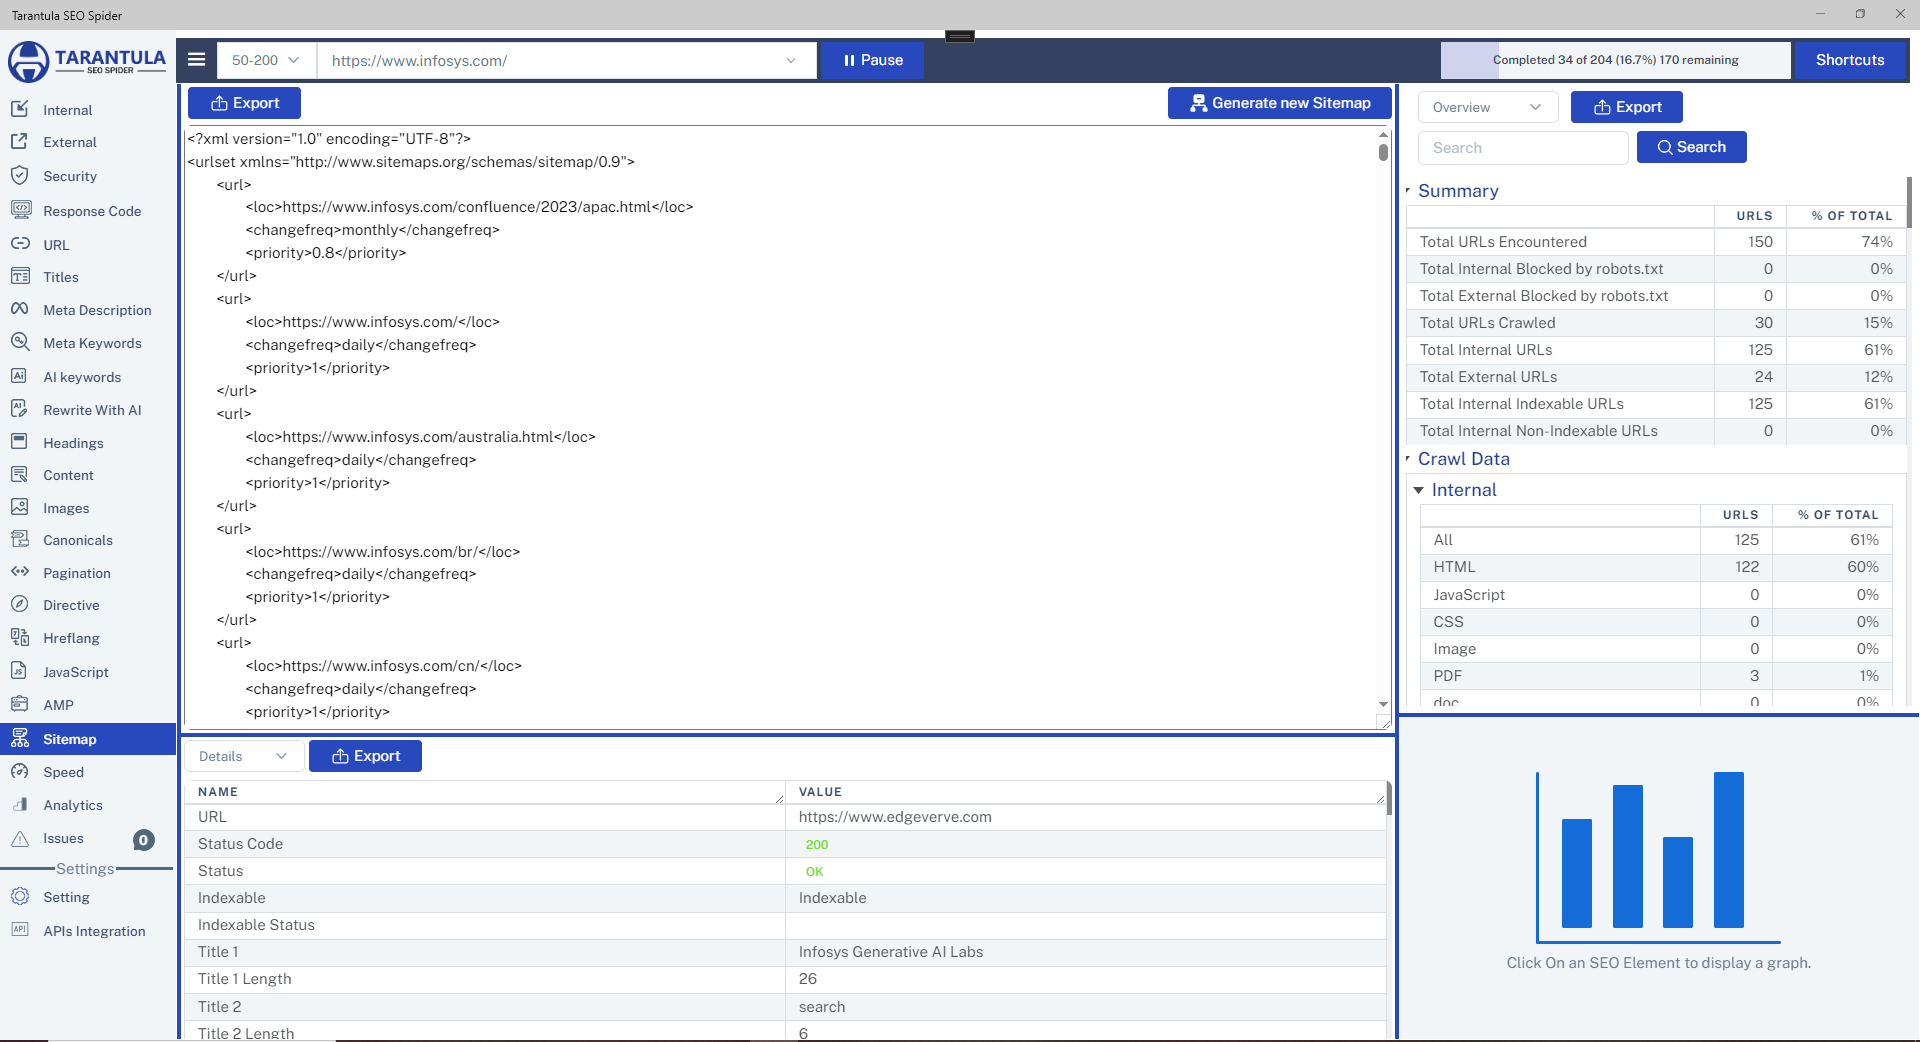Select the PDF row in Internal table
Viewport: 1920px width, 1042px height.
pyautogui.click(x=1656, y=676)
